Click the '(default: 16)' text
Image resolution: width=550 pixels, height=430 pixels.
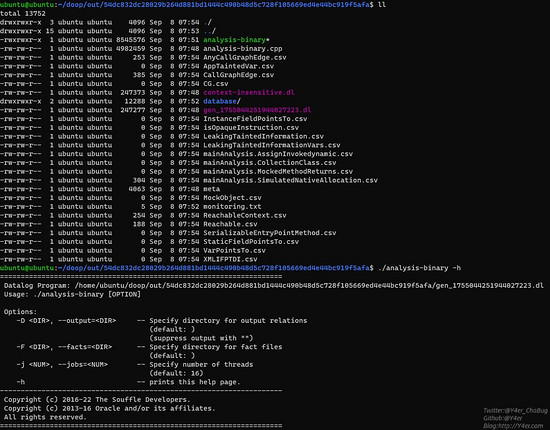(x=176, y=373)
